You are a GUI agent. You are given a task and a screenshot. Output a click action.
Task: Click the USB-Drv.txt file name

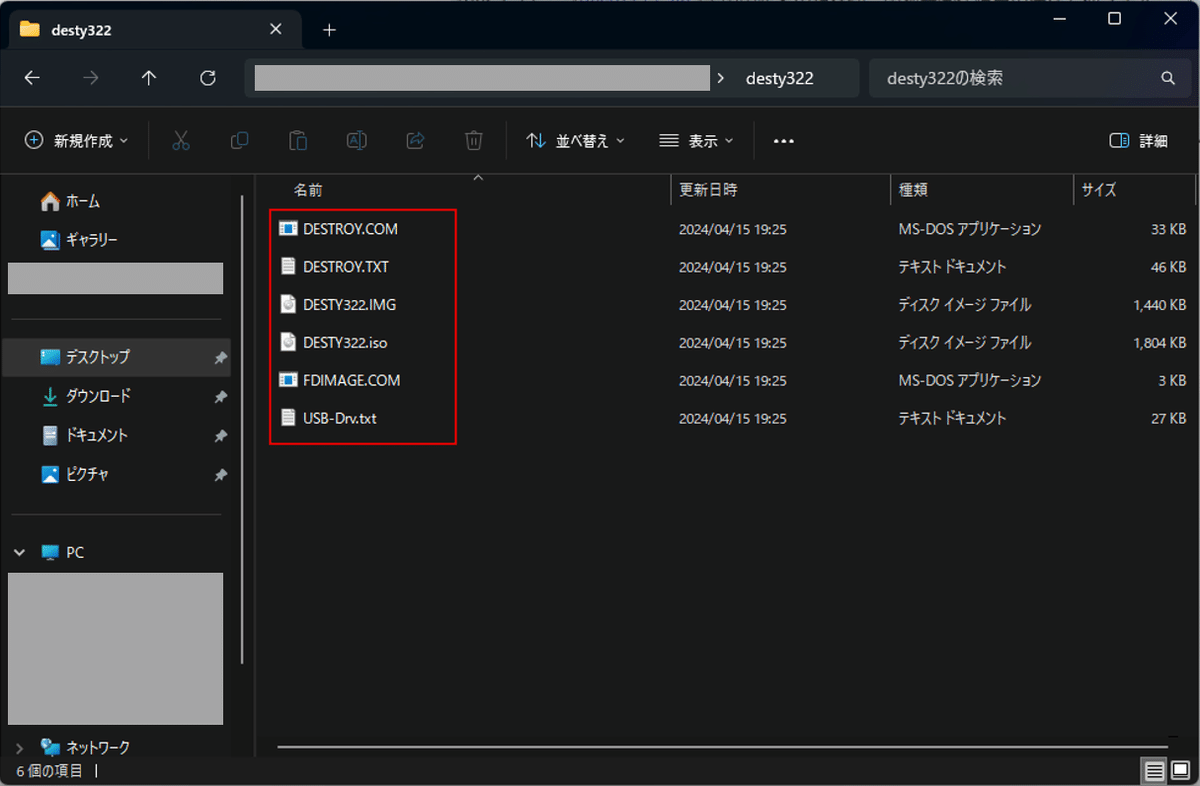point(340,418)
